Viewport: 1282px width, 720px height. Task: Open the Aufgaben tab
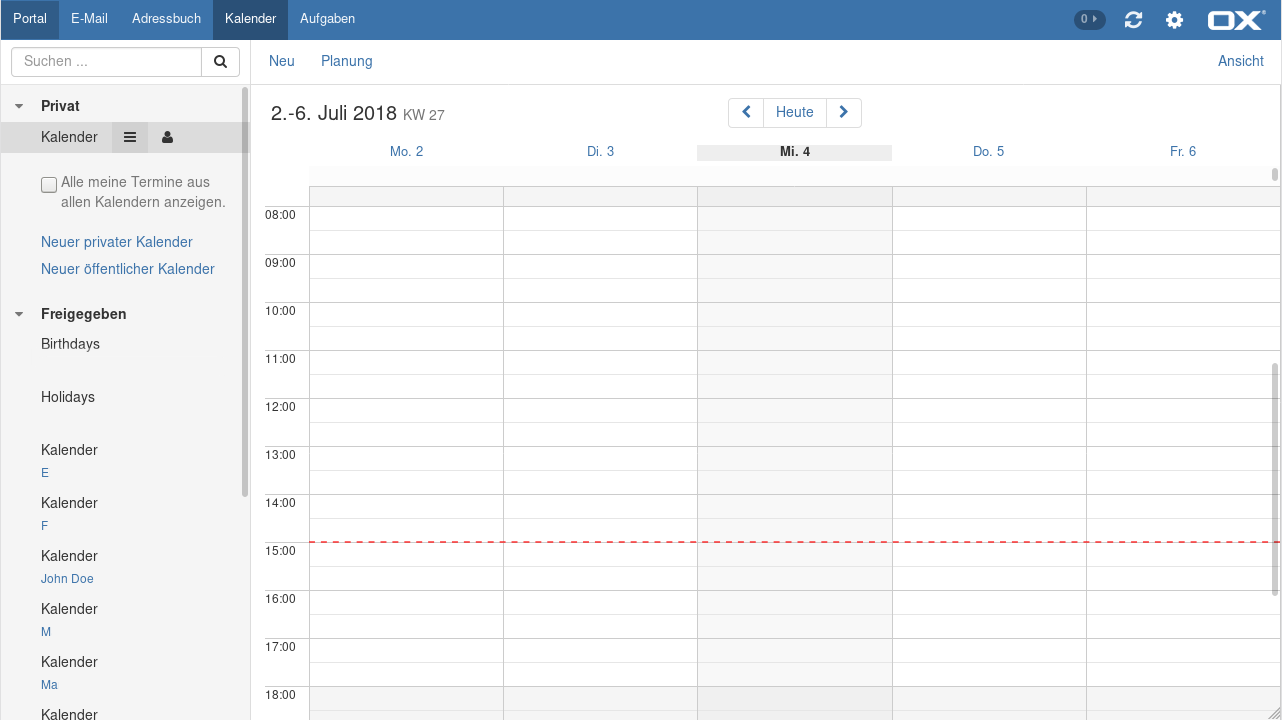click(327, 19)
